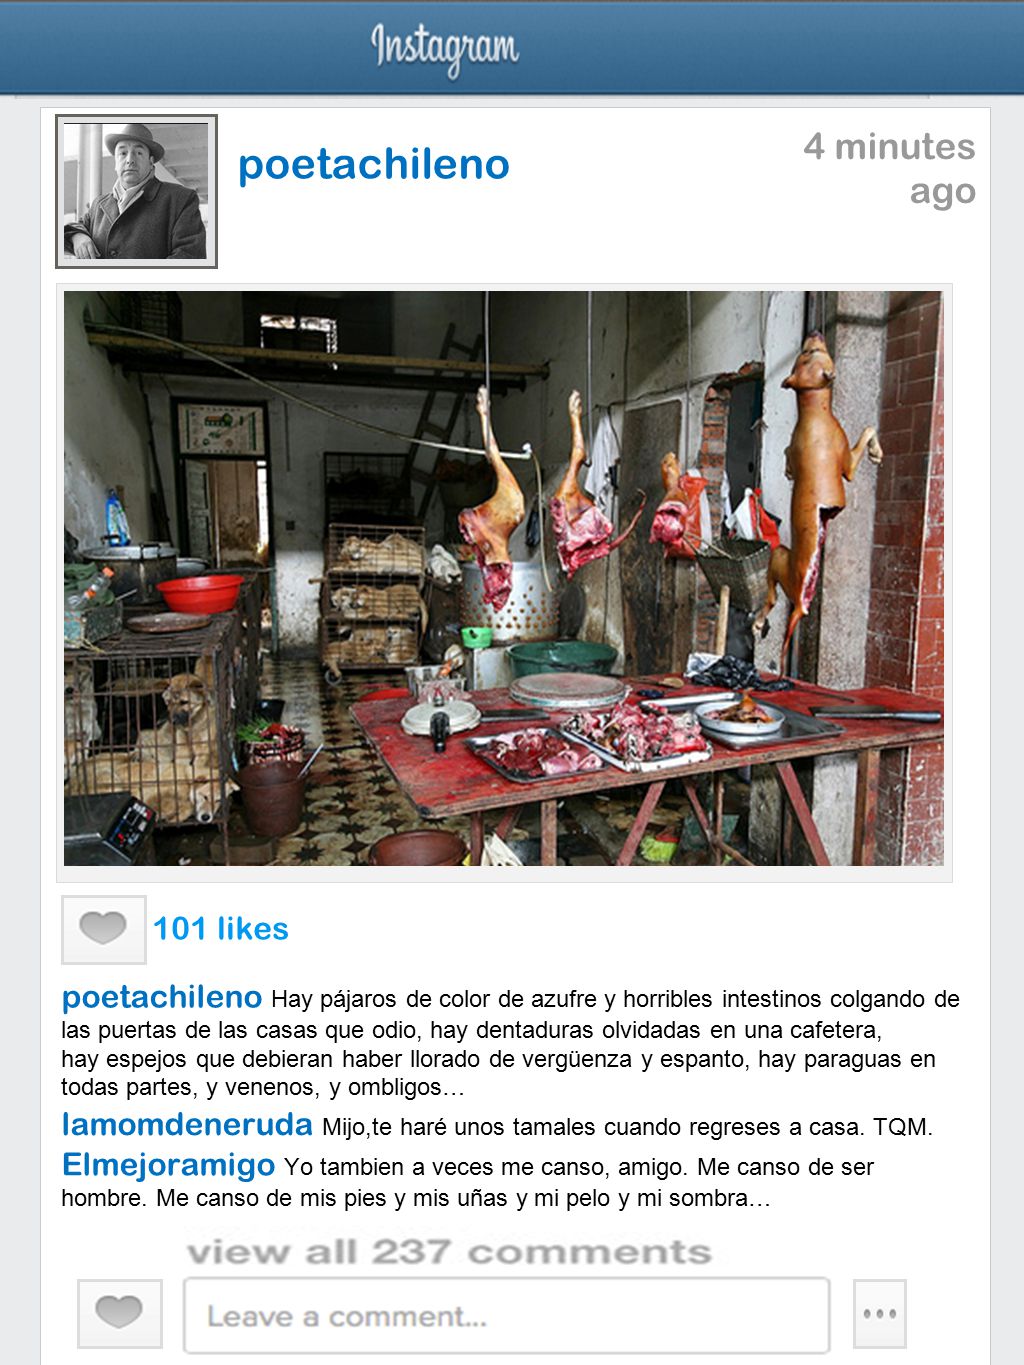The width and height of the screenshot is (1024, 1365).
Task: Click lamomdeneruda's comment about tamales
Action: coord(627,1127)
